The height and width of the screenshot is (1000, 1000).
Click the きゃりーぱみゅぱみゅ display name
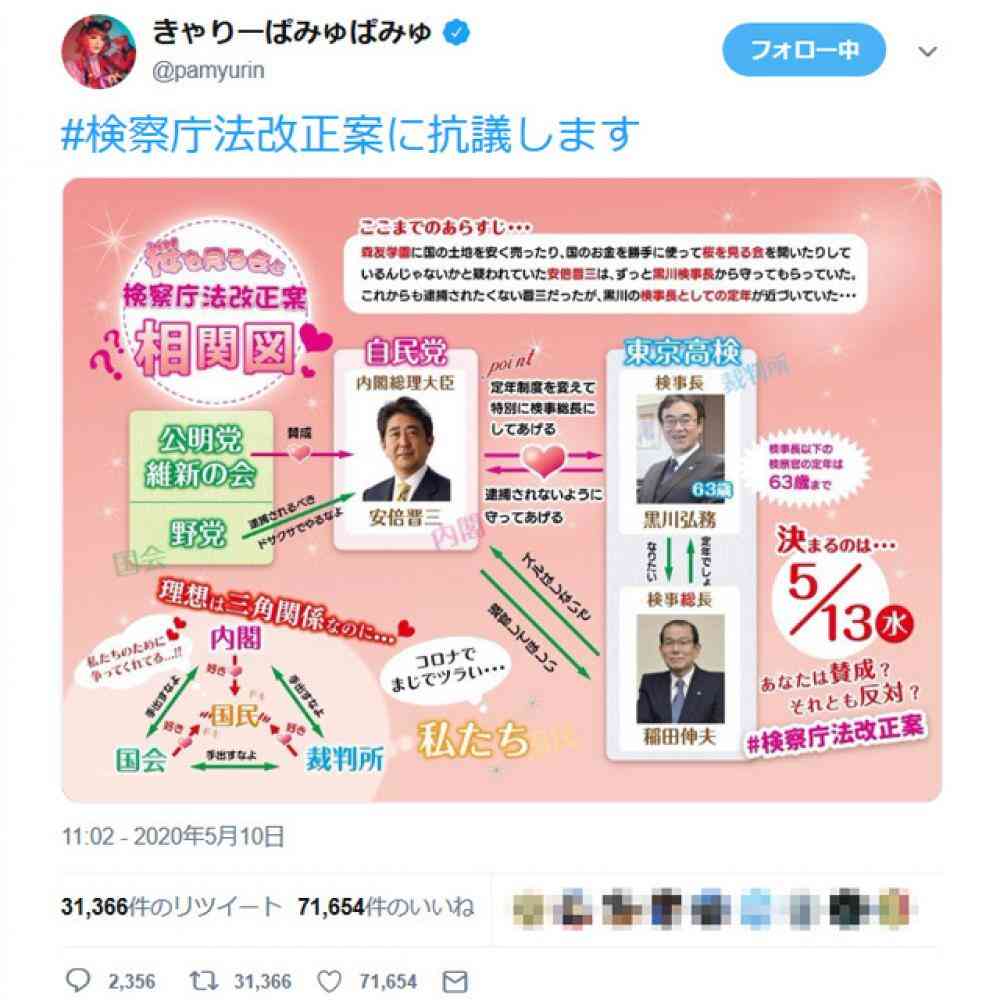click(292, 31)
